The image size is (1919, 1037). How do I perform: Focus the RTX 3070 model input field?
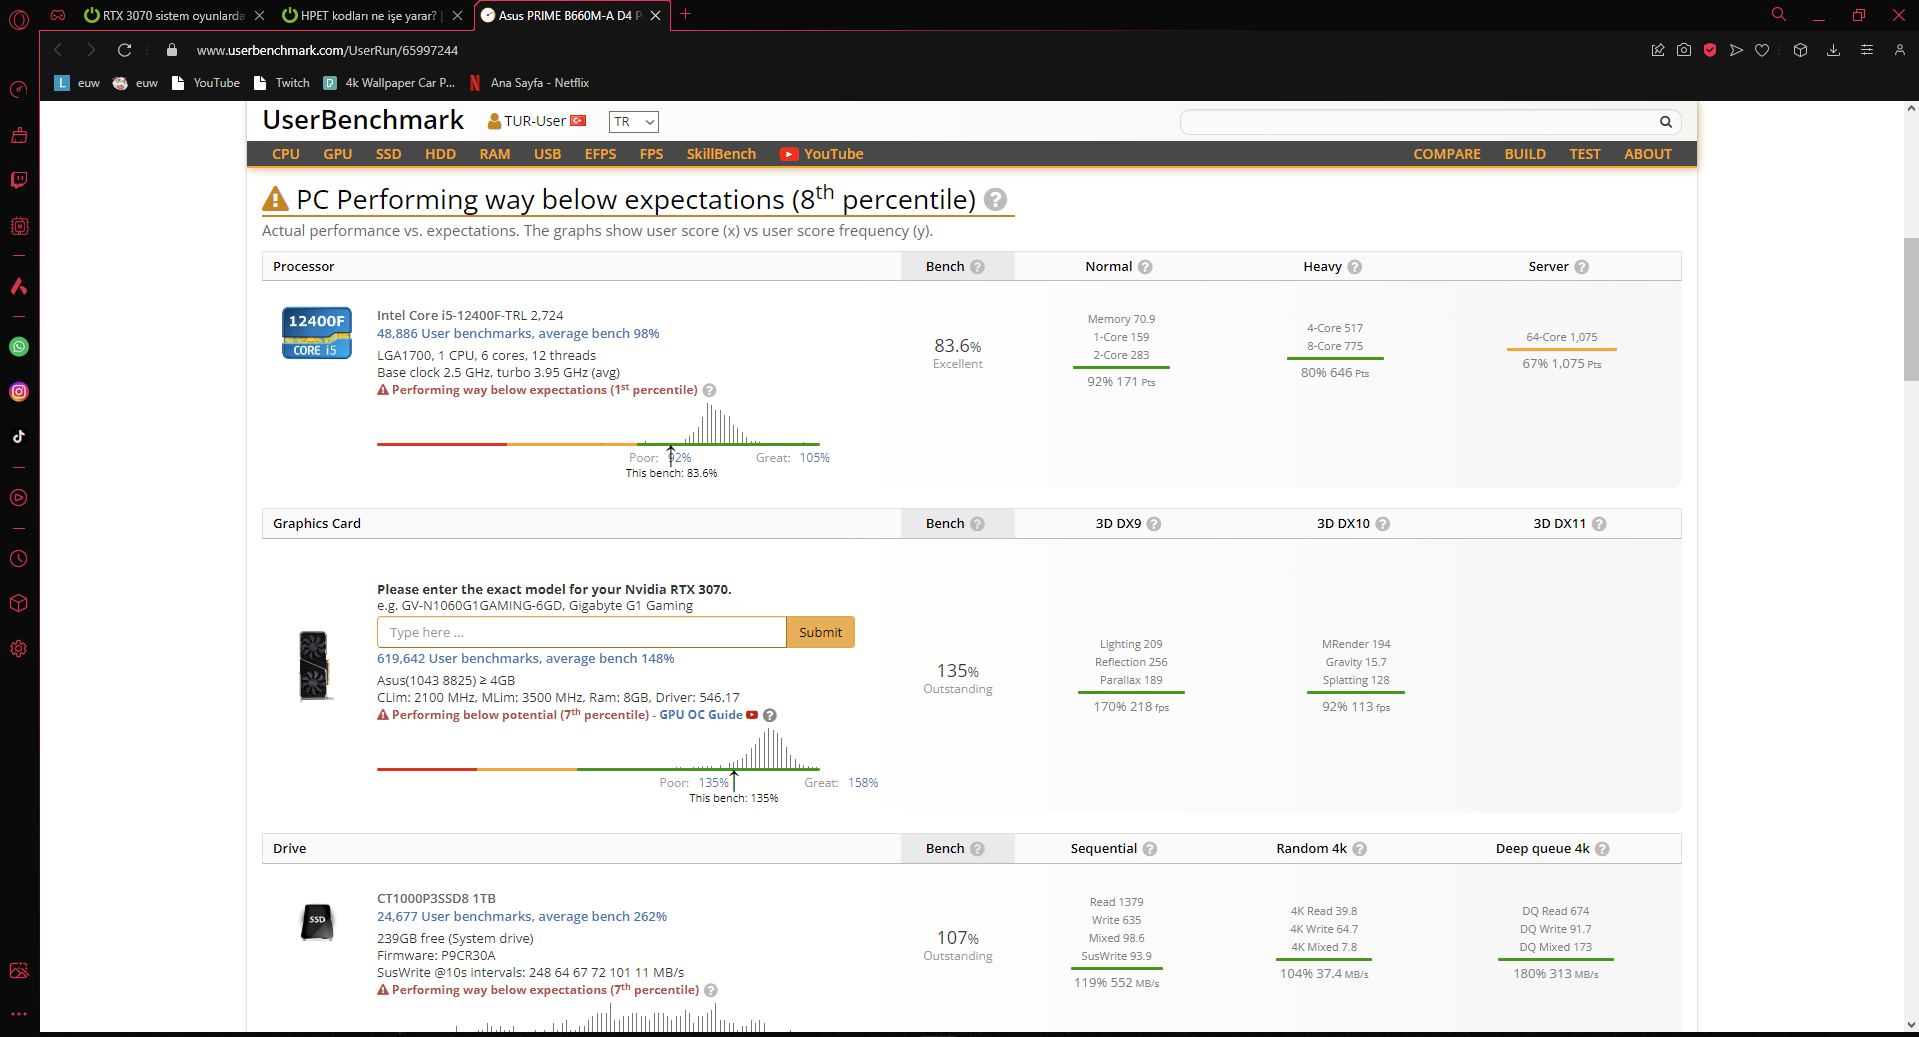pos(582,632)
